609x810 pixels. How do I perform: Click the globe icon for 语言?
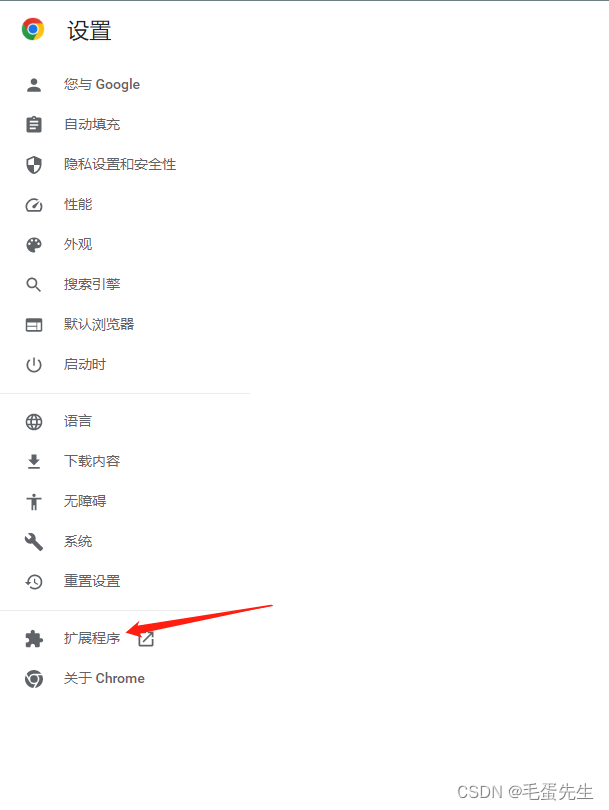[34, 422]
